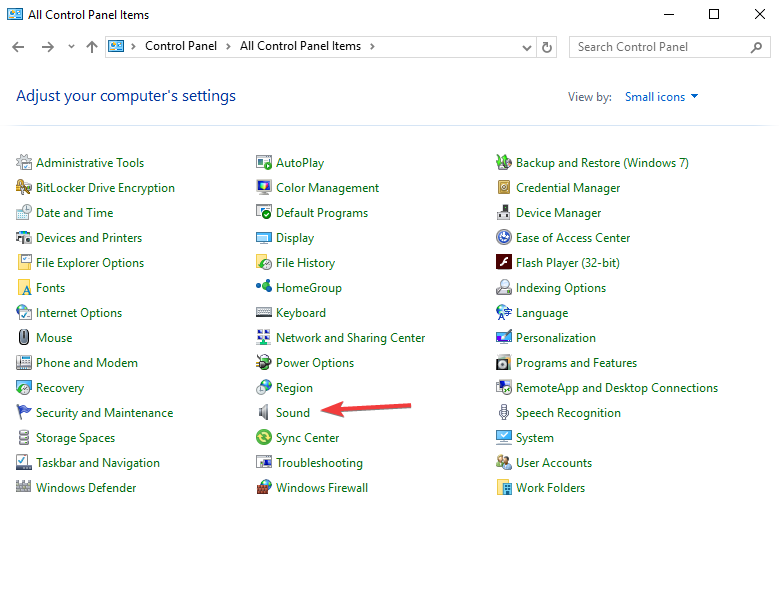The image size is (779, 590).
Task: Expand the address bar history dropdown
Action: [527, 47]
